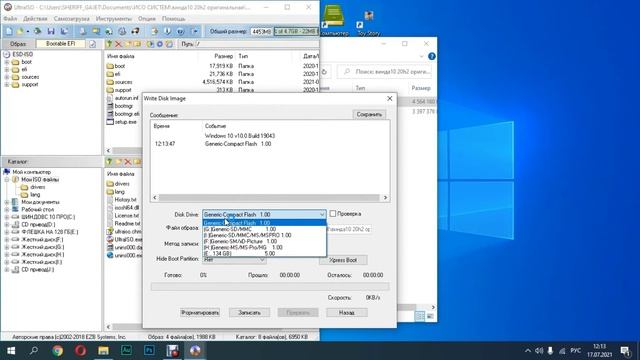Screen dimensions: 640x360
Task: Open the notification center icon
Action: tap(625, 351)
